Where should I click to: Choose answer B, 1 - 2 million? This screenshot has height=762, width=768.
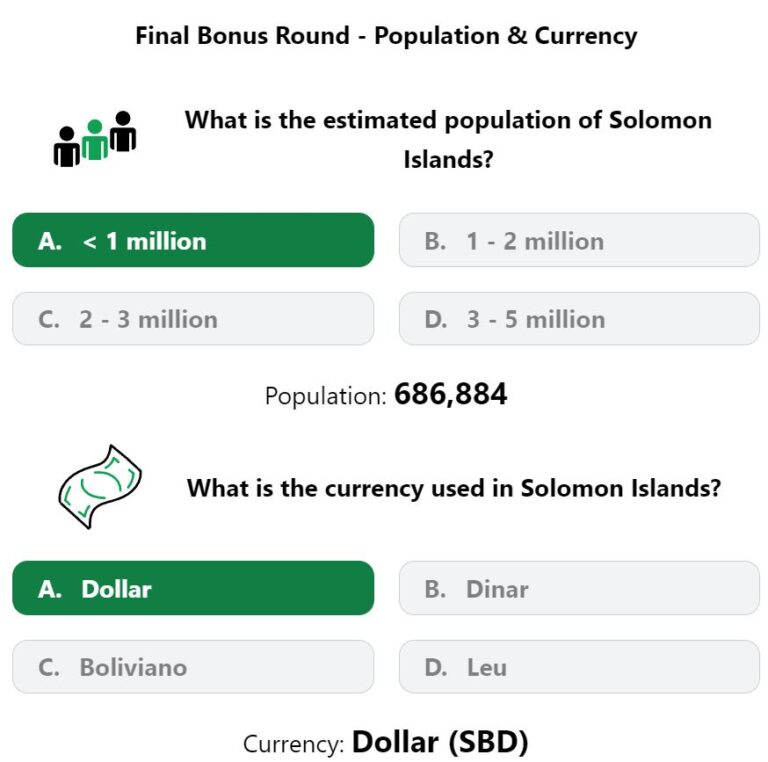(x=579, y=240)
